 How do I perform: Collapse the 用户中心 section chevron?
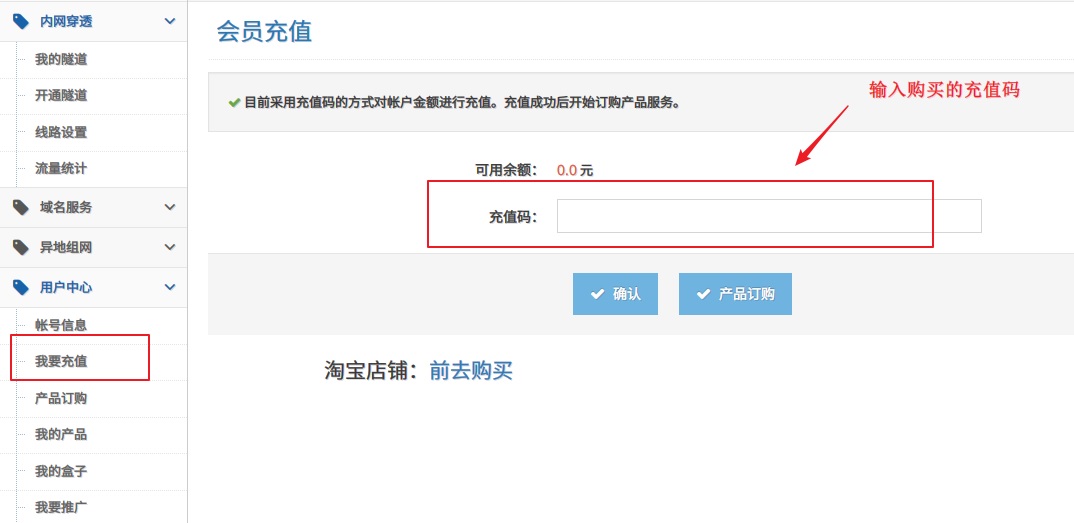tap(169, 287)
